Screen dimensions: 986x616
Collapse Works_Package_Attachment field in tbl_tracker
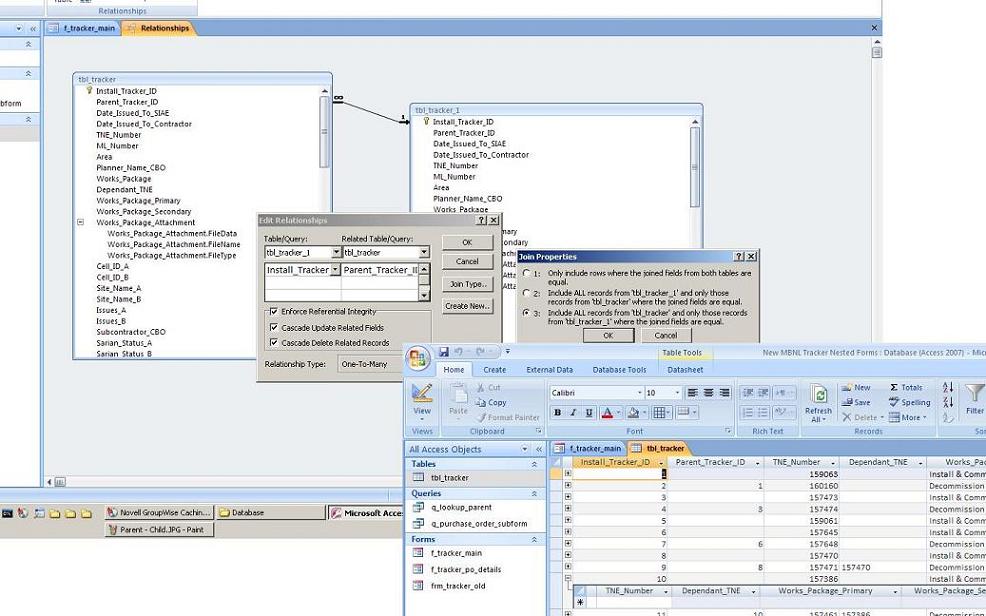pyautogui.click(x=80, y=222)
